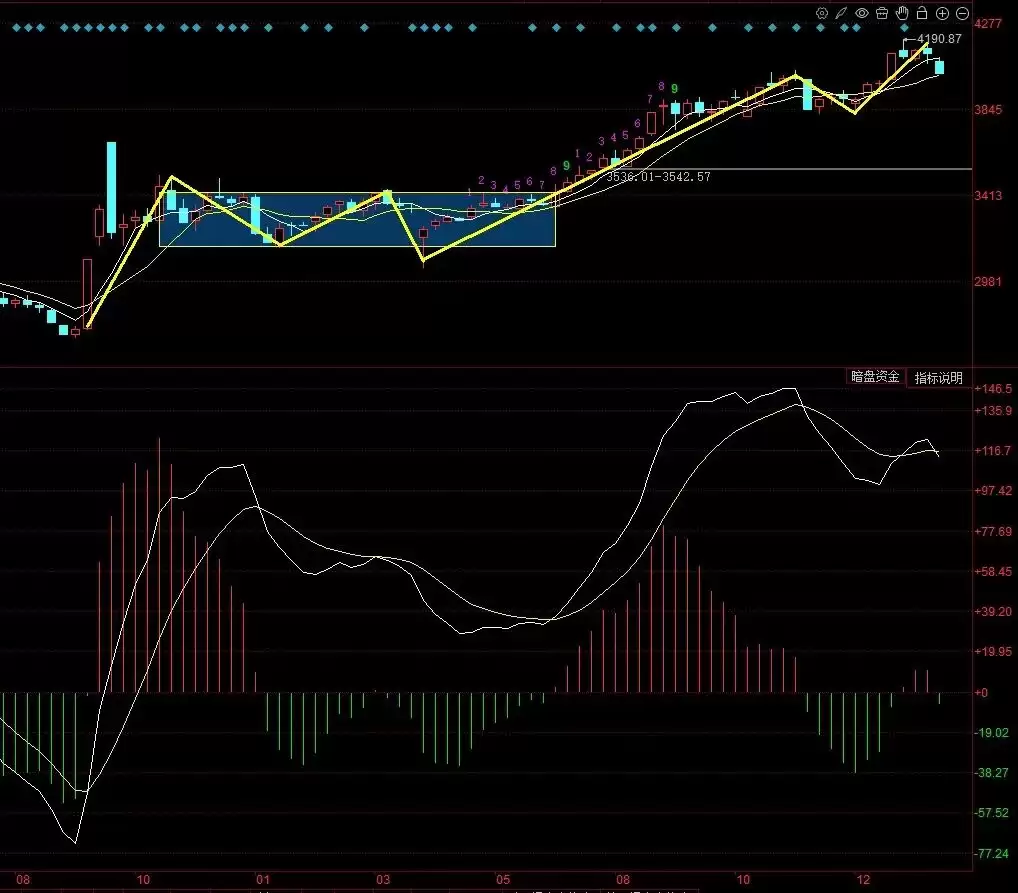Viewport: 1018px width, 893px height.
Task: Open the 指标说明 indicator help panel
Action: 938,378
